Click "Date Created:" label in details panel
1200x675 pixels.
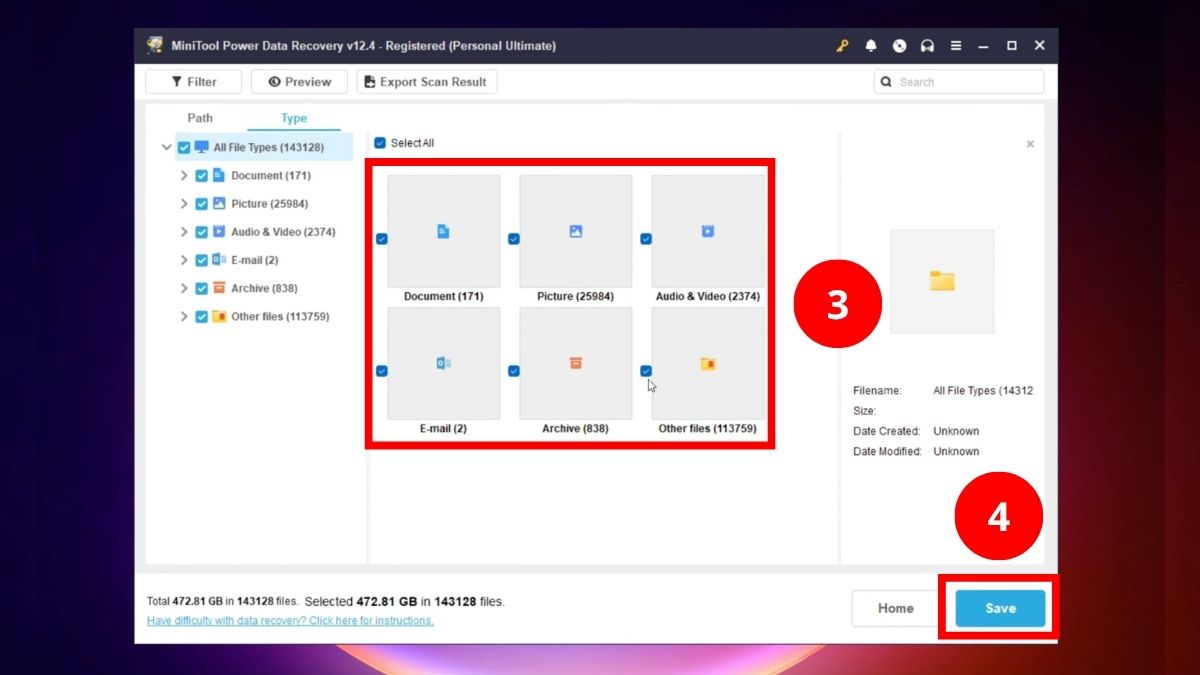(x=886, y=431)
